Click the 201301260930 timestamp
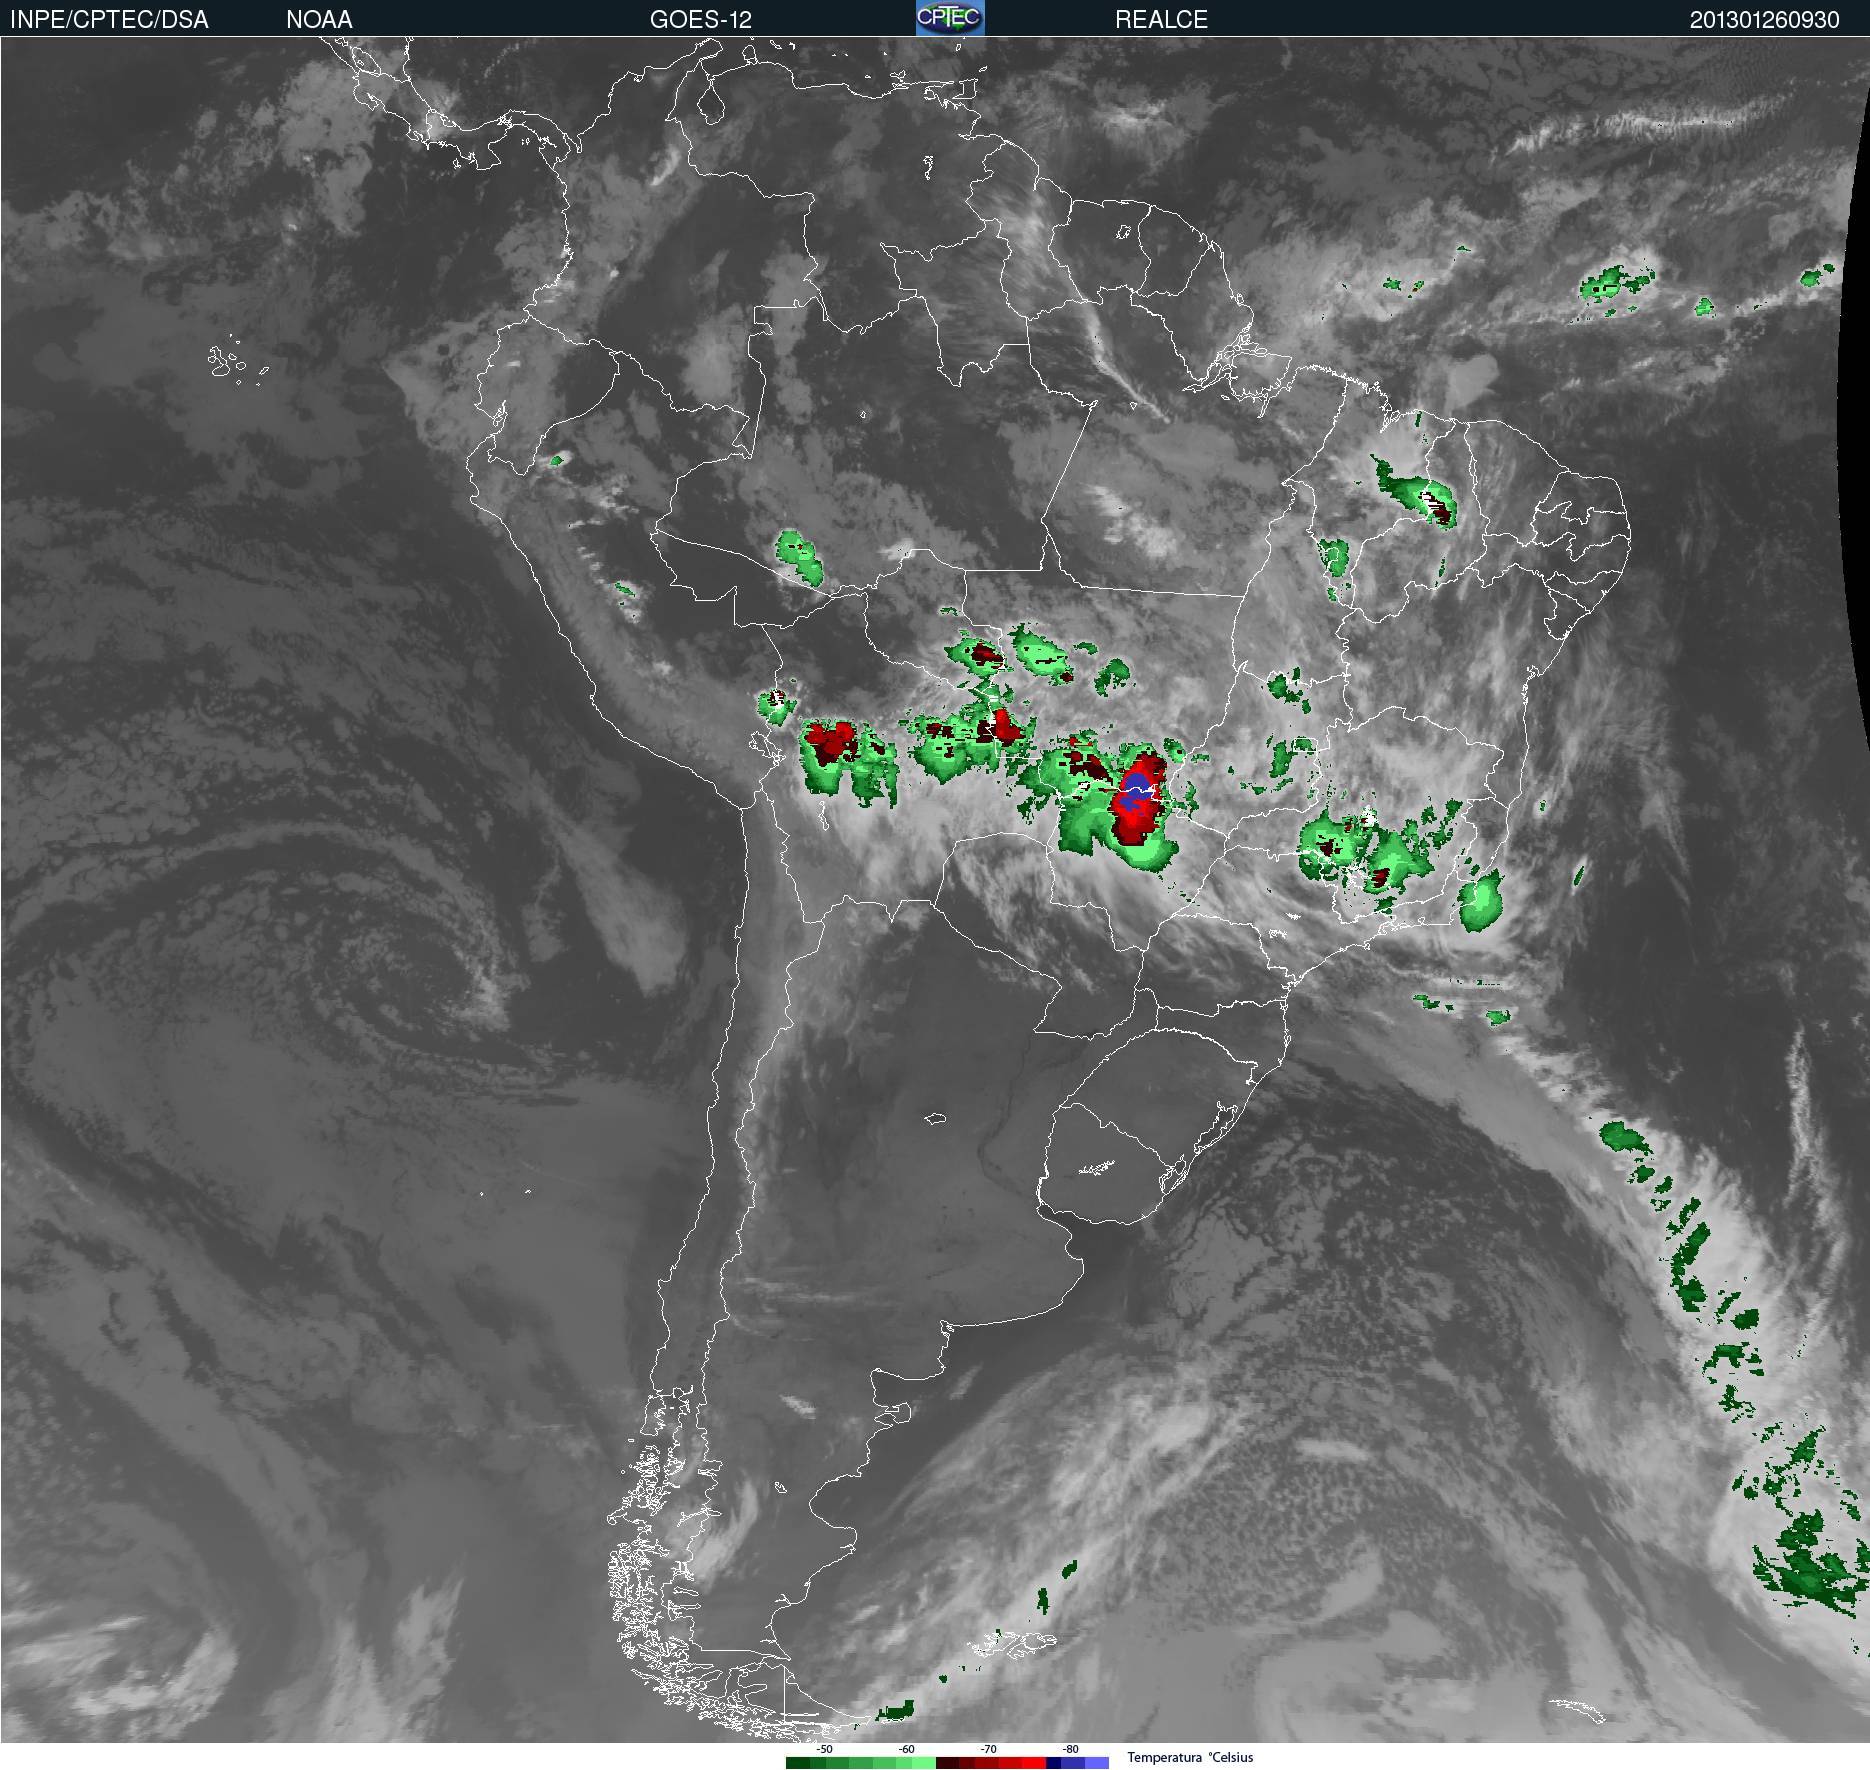1870x1770 pixels. point(1764,19)
